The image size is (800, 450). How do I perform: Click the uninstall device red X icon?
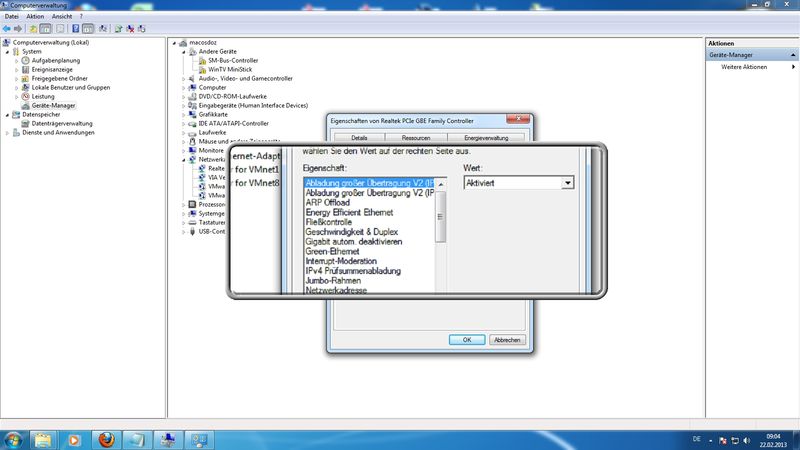click(x=130, y=29)
